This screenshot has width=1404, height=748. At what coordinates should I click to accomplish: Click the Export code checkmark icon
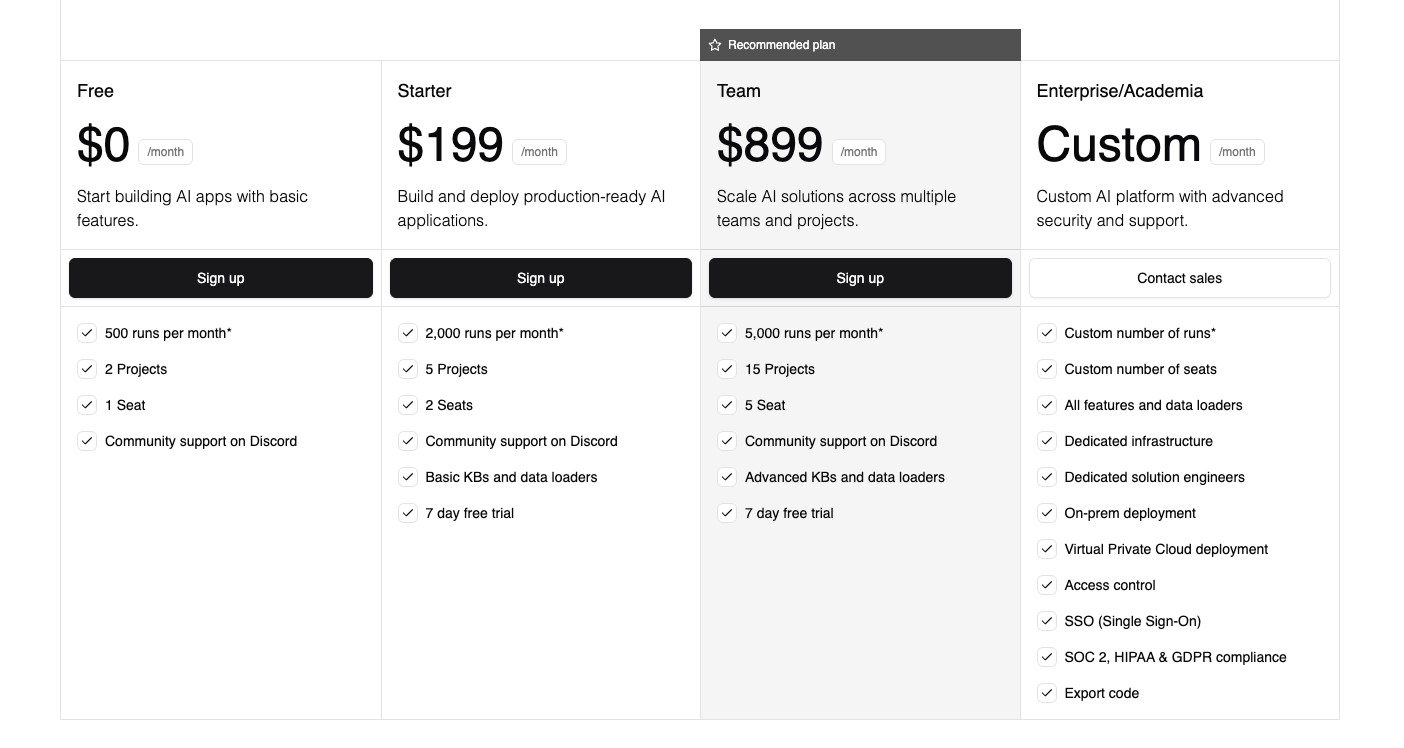[1047, 693]
